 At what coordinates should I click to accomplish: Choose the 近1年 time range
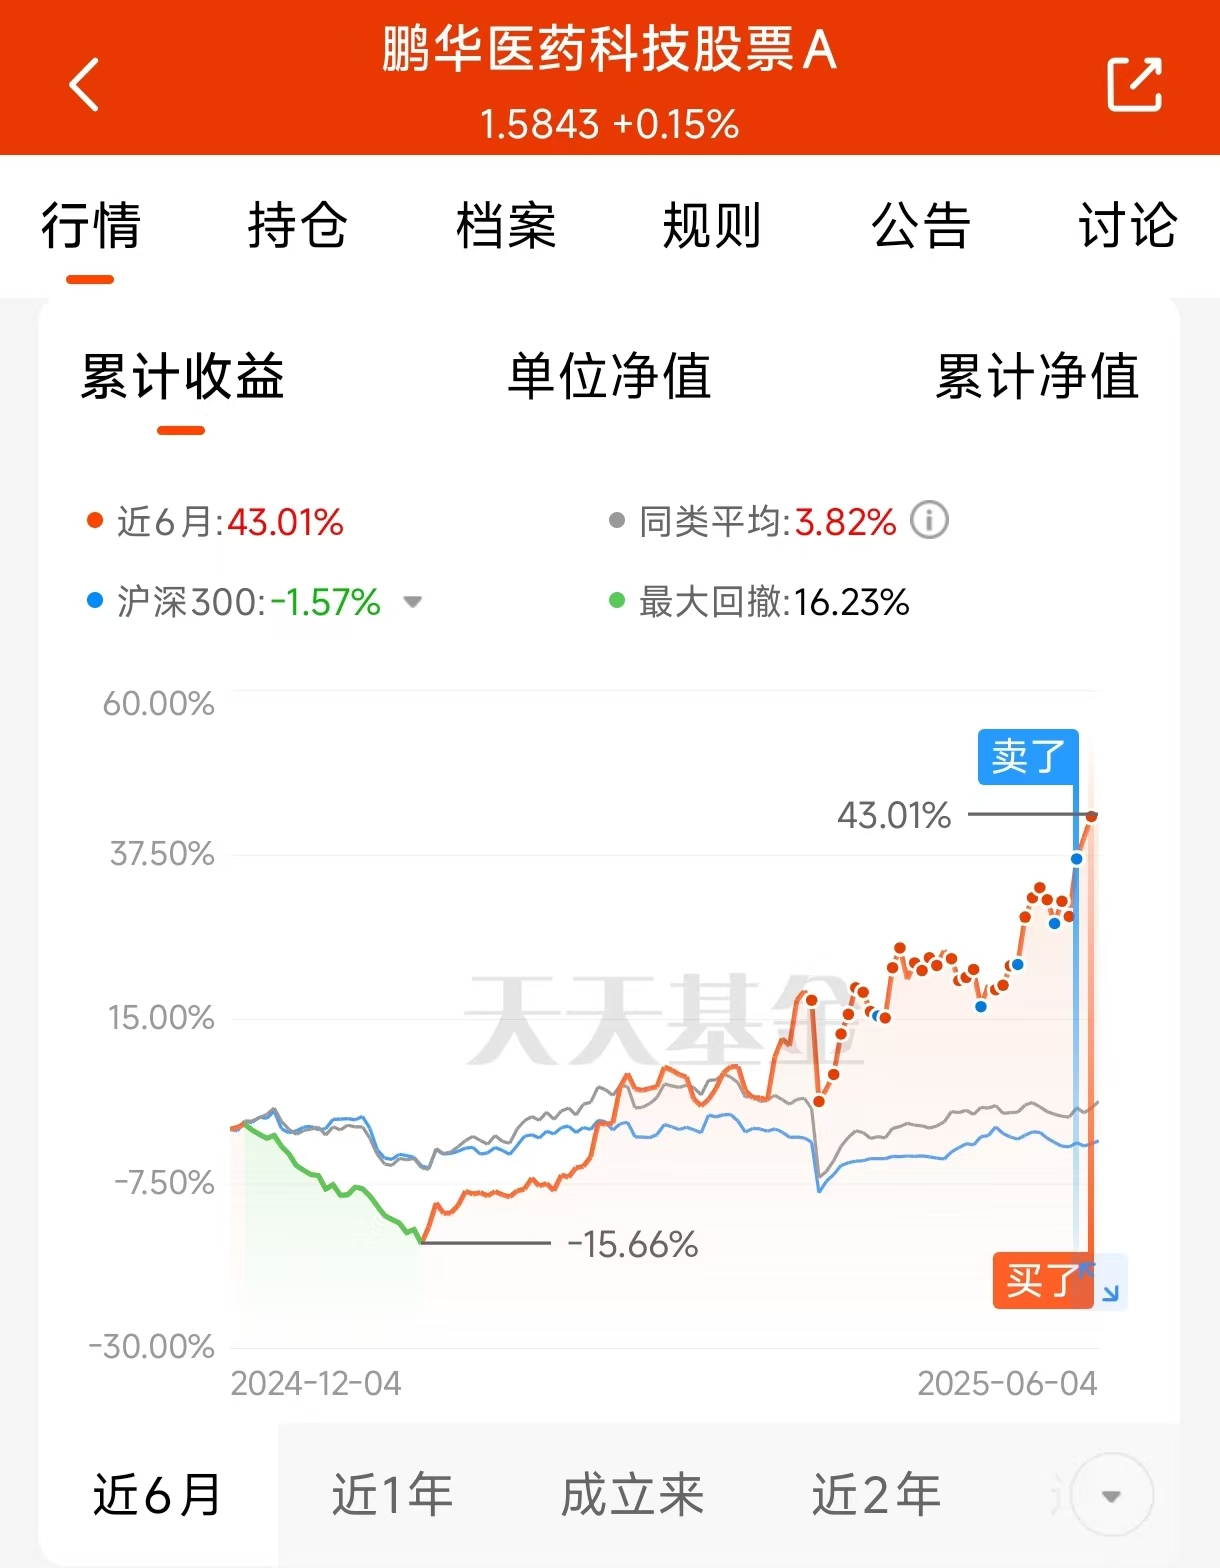point(392,1495)
